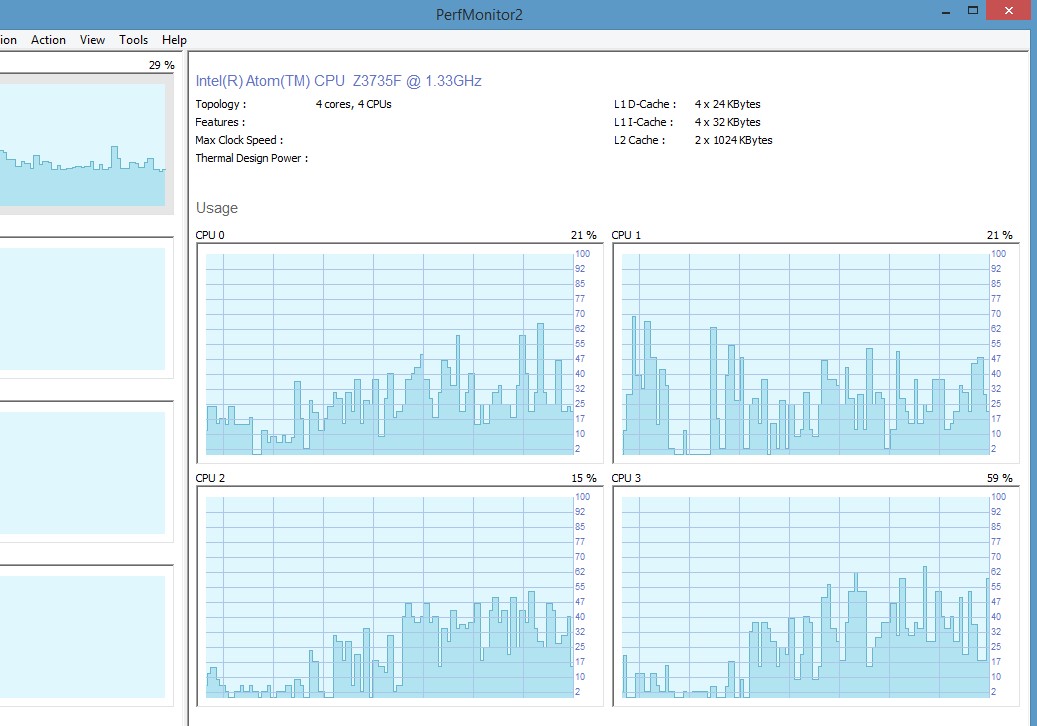Select the CPU 1 usage graph
This screenshot has width=1037, height=726.
[x=816, y=354]
